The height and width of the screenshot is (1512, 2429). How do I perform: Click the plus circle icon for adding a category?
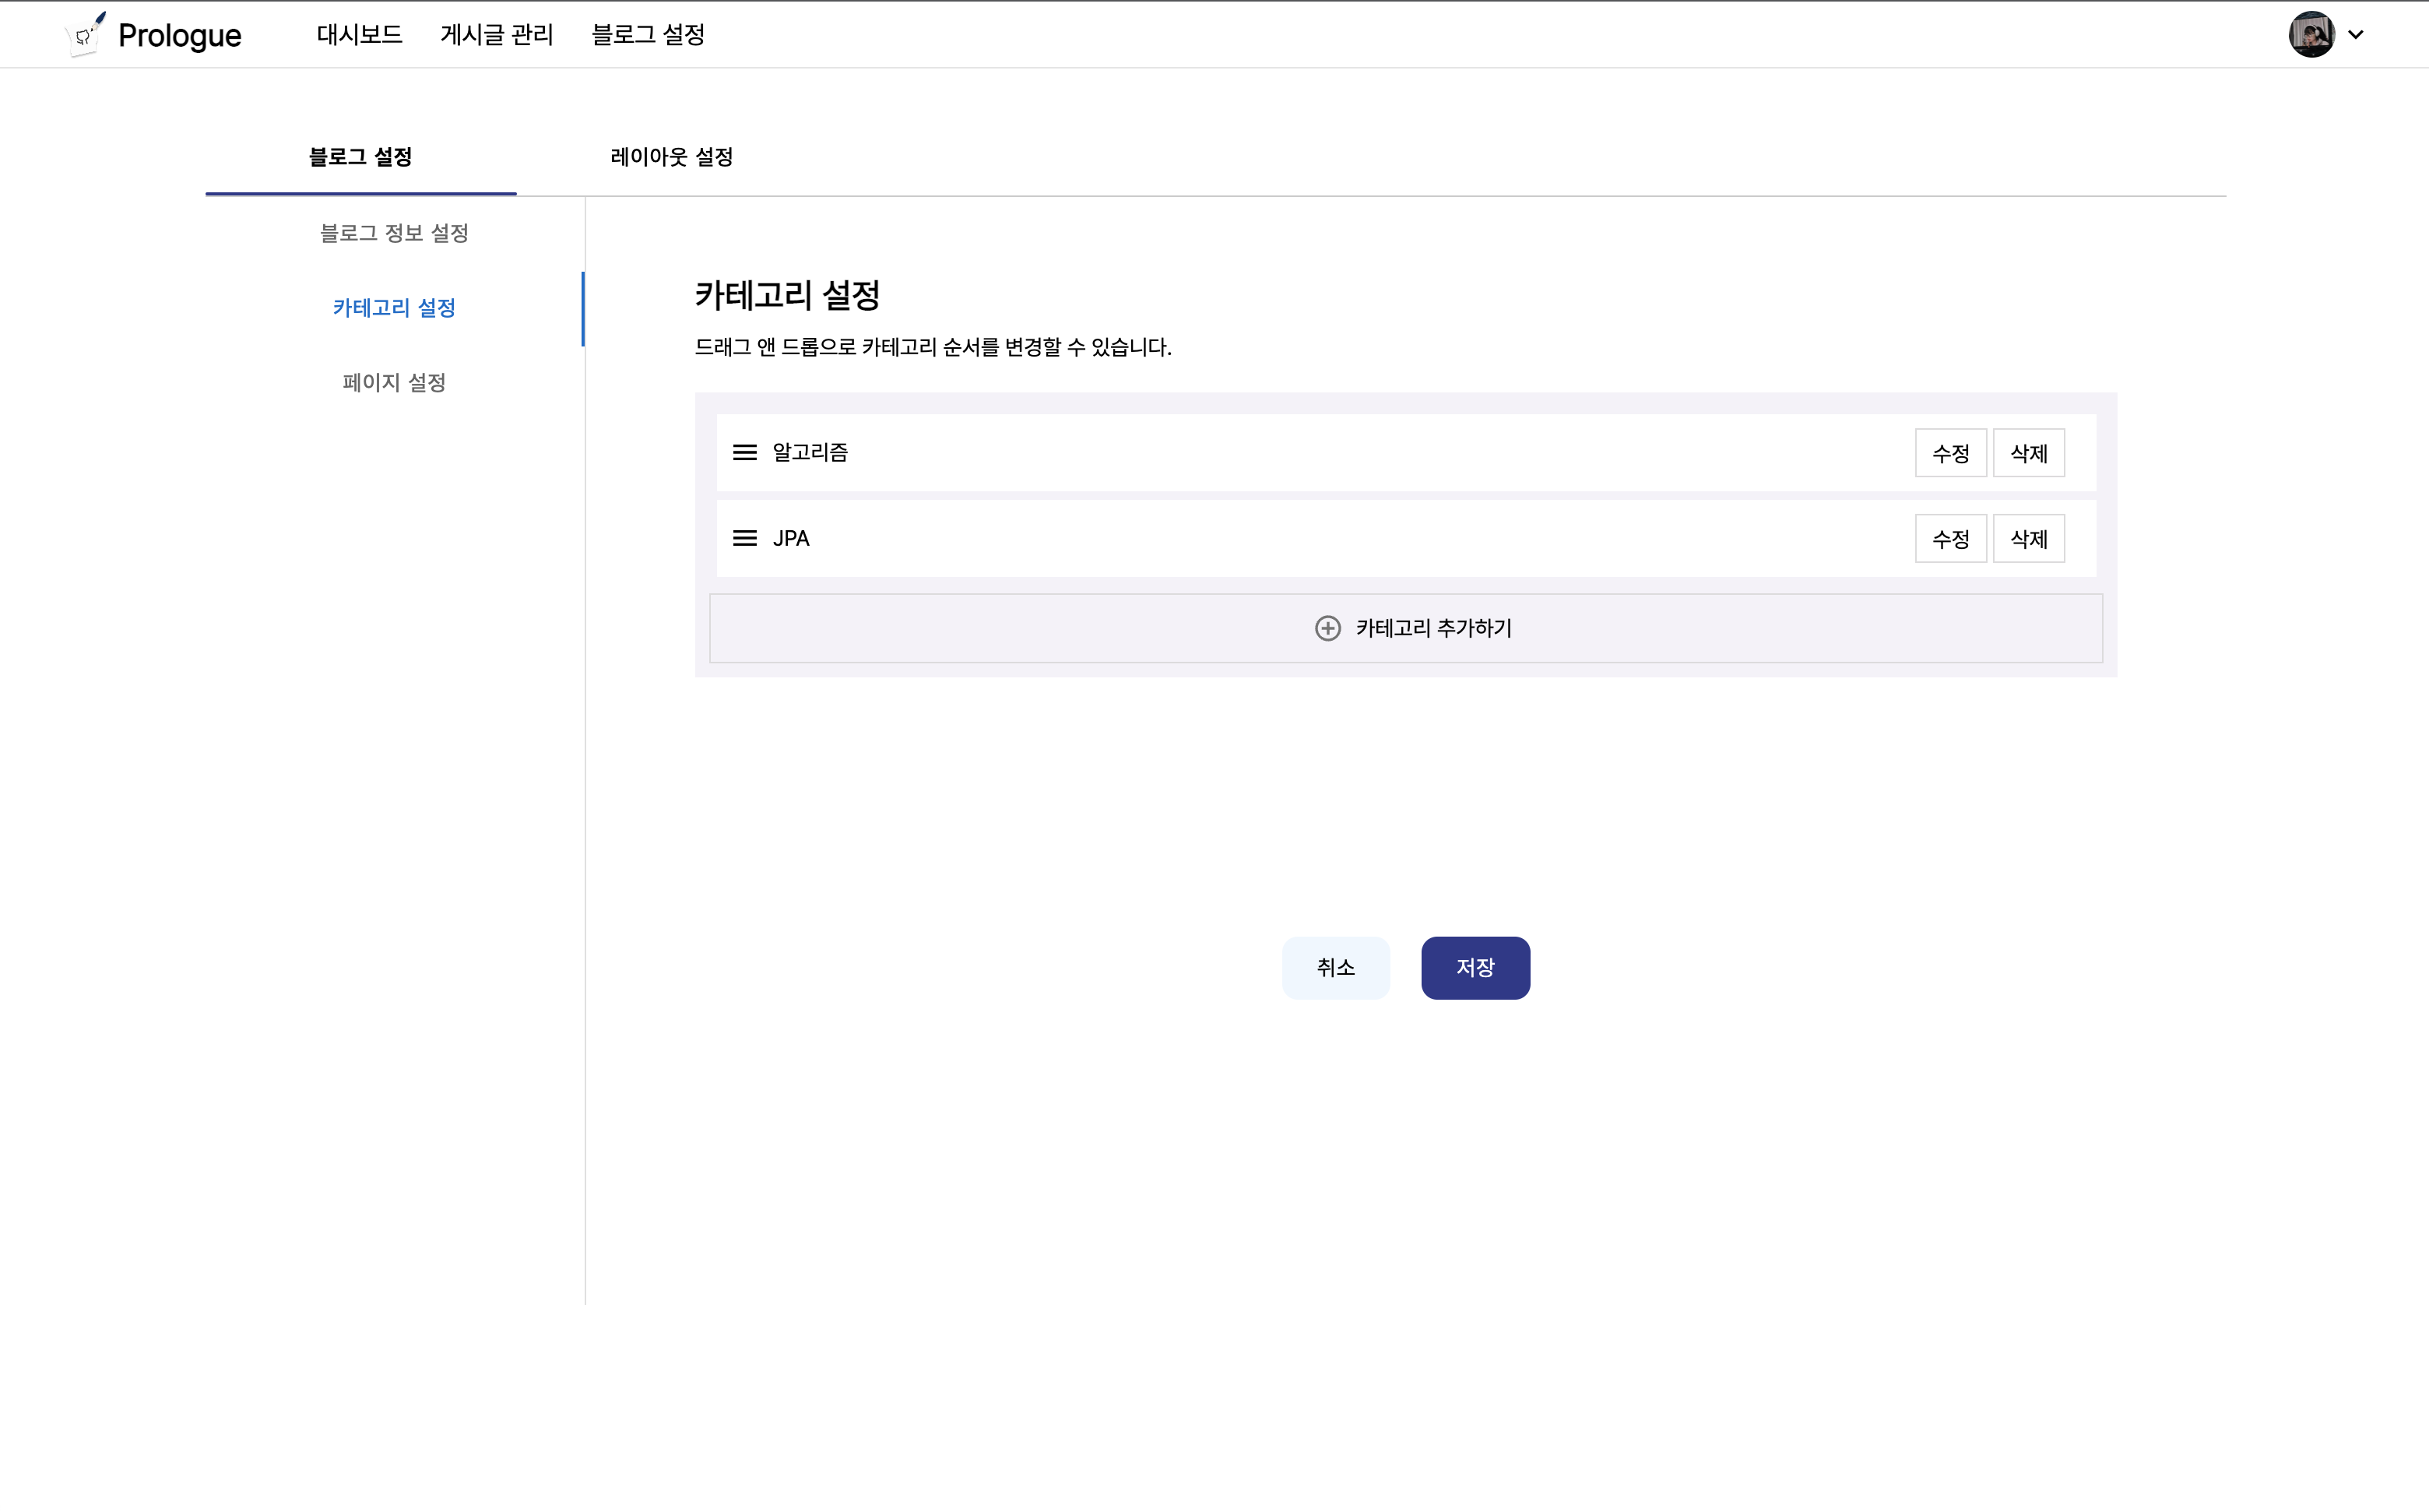[x=1327, y=628]
